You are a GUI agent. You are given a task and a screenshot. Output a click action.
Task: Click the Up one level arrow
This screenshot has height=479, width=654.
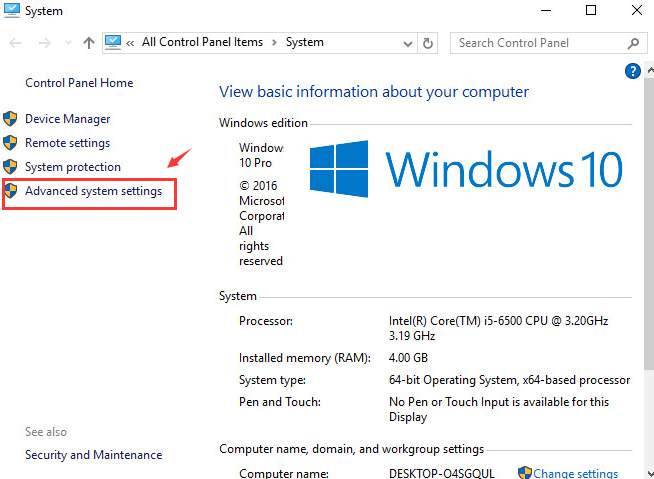[88, 43]
